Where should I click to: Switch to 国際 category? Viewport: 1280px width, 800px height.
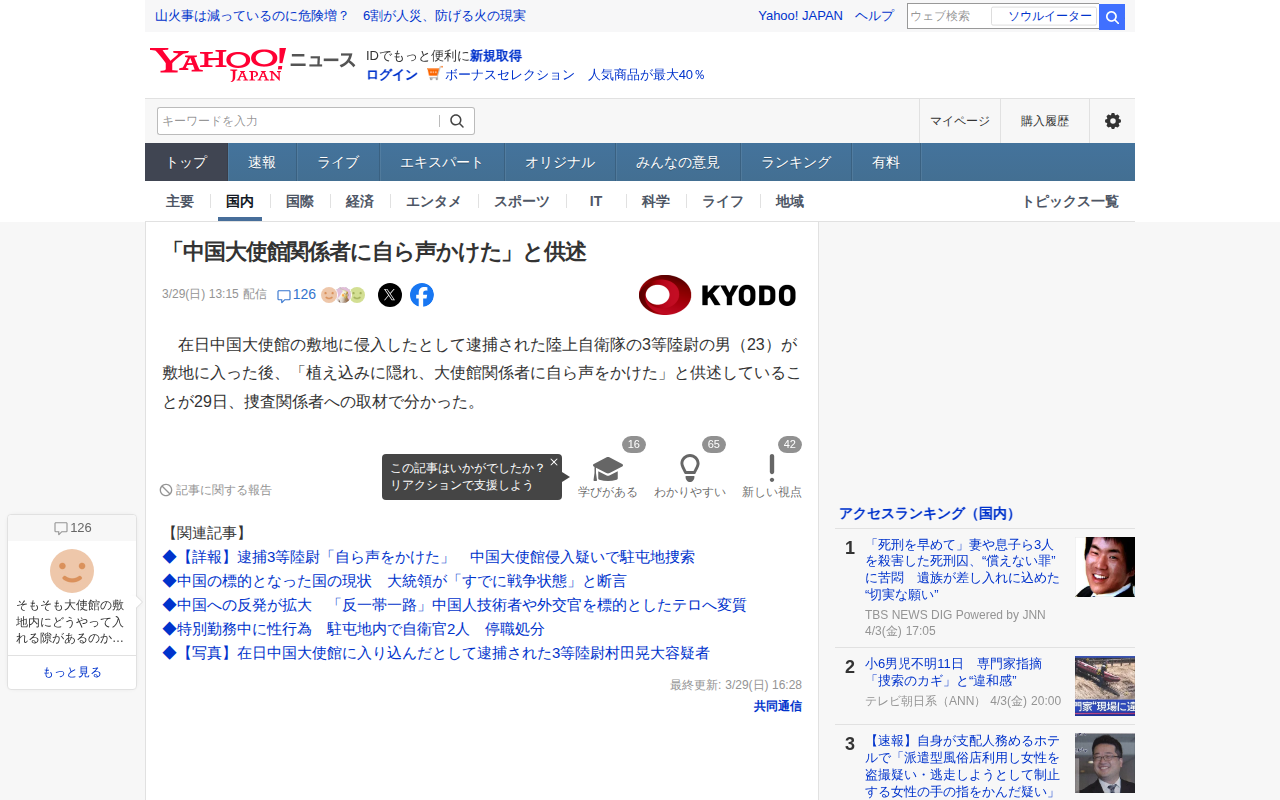pyautogui.click(x=300, y=201)
